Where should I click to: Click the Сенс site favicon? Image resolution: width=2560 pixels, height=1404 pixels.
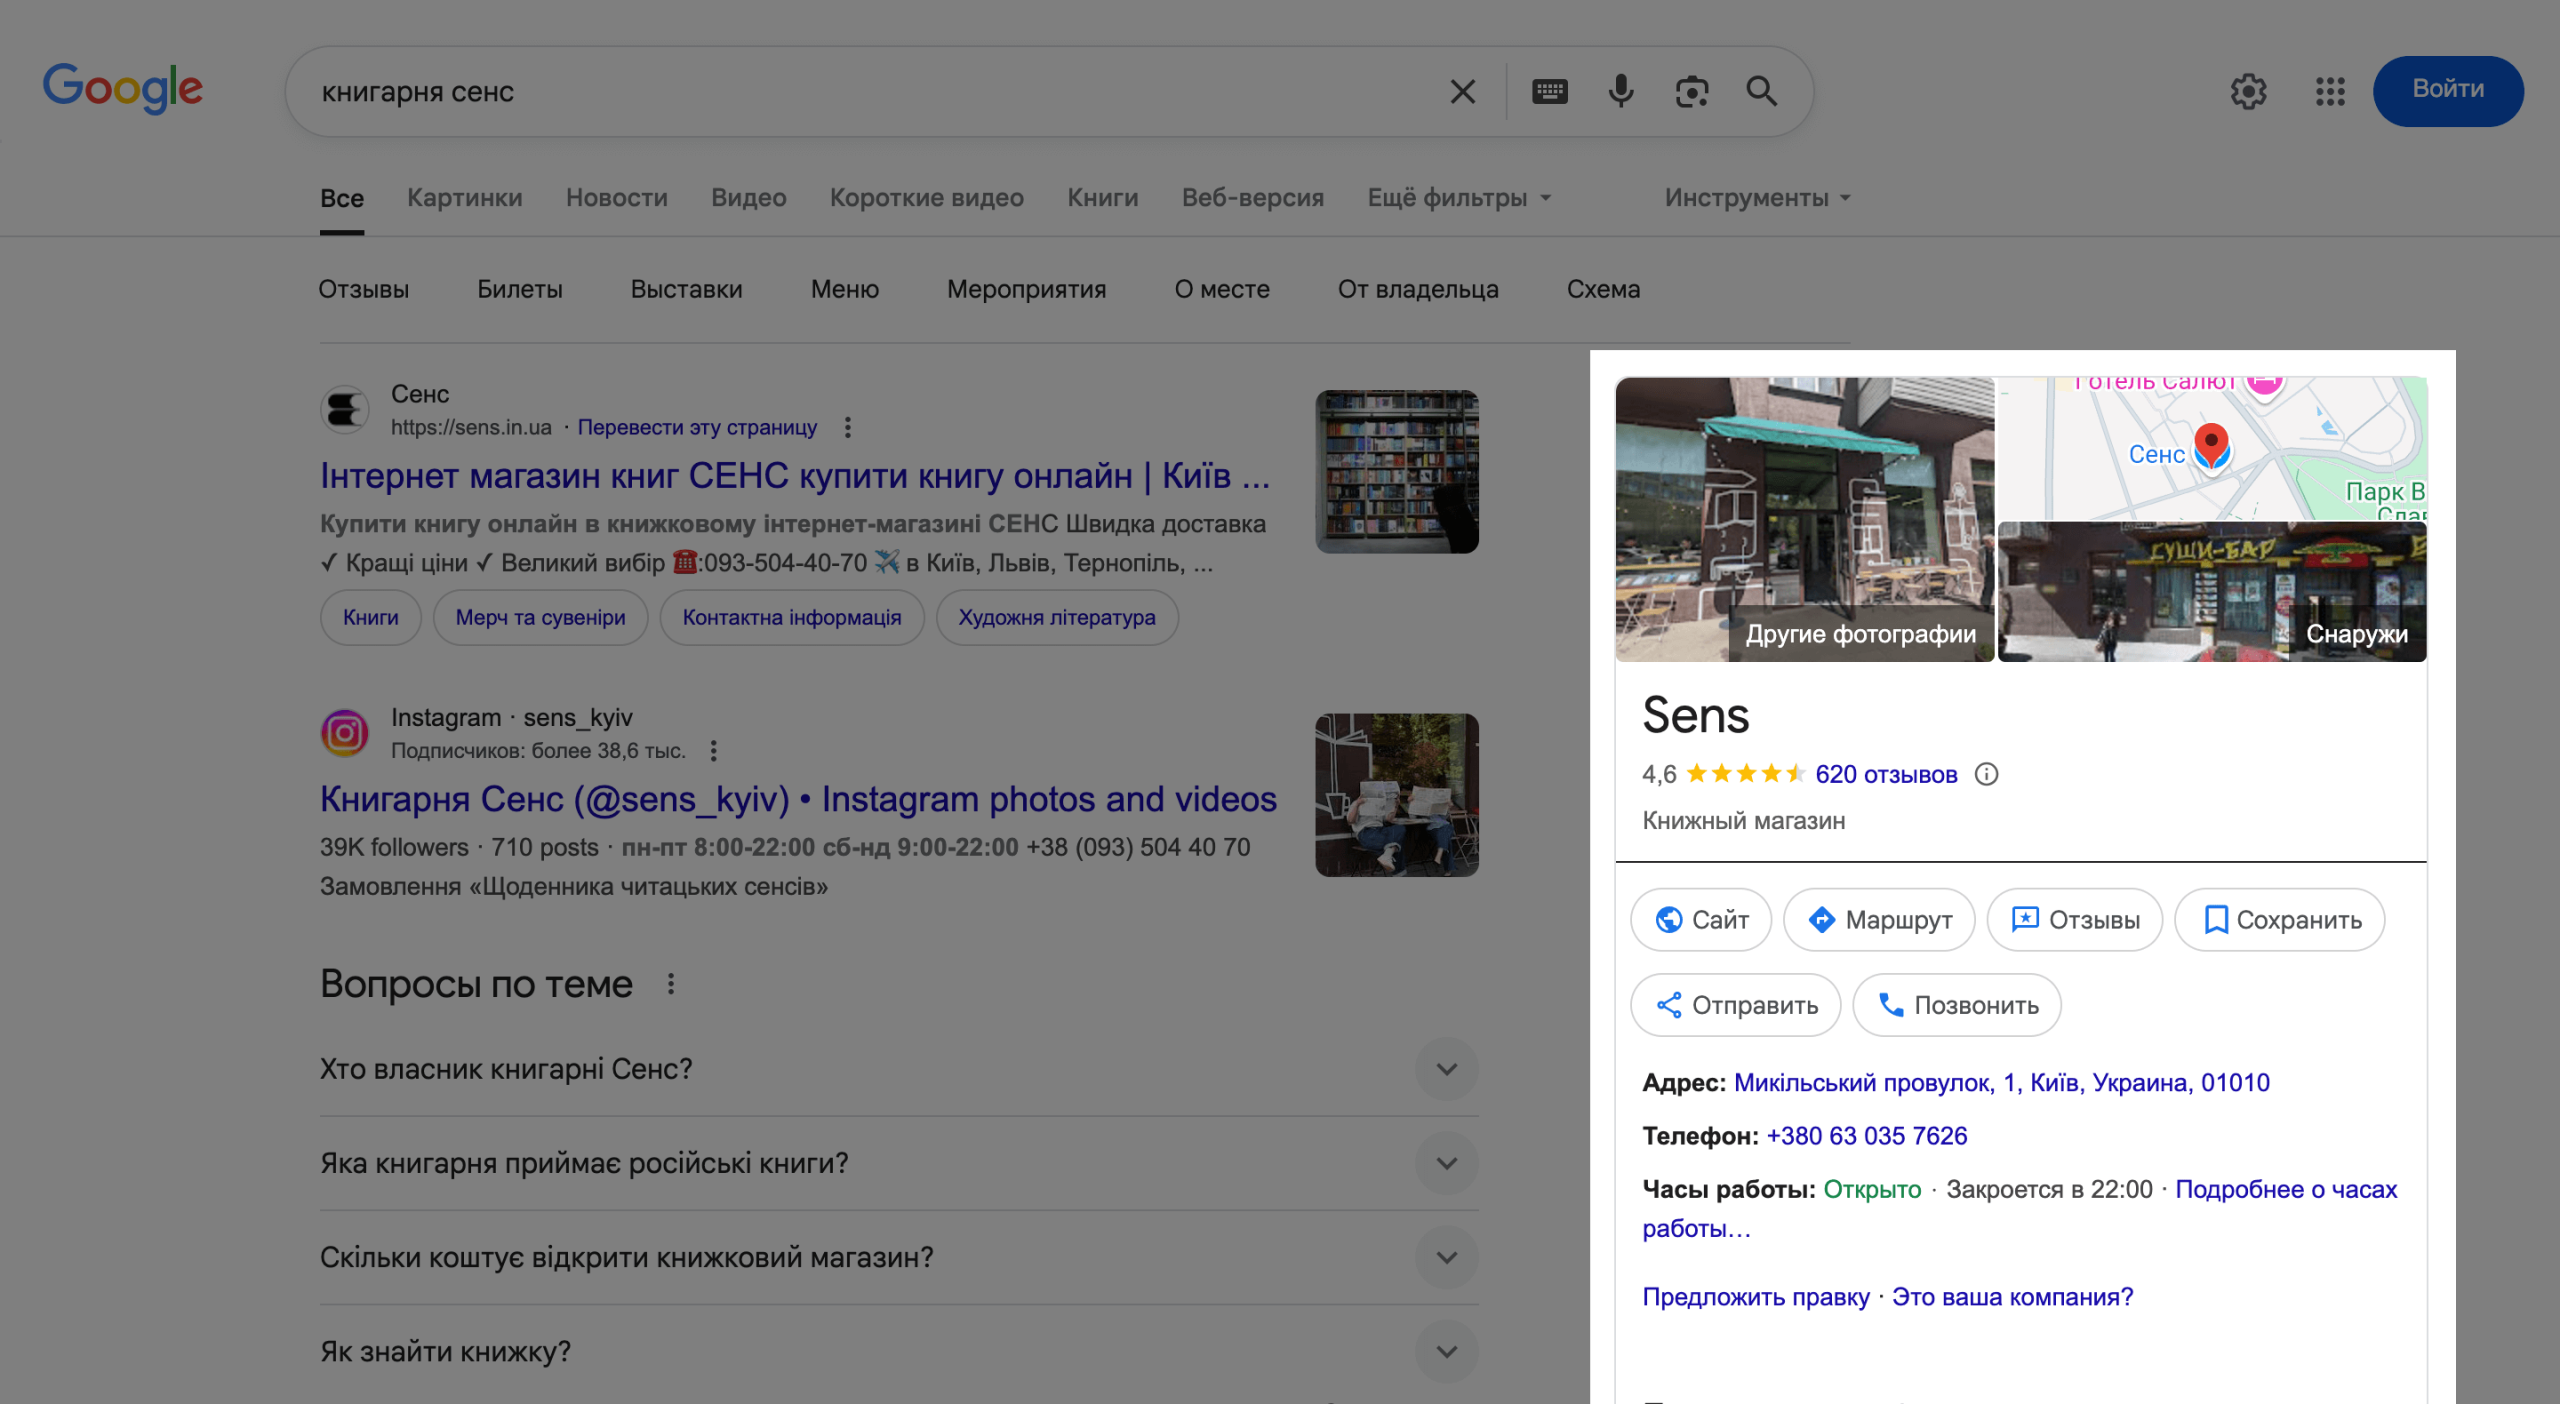click(345, 410)
